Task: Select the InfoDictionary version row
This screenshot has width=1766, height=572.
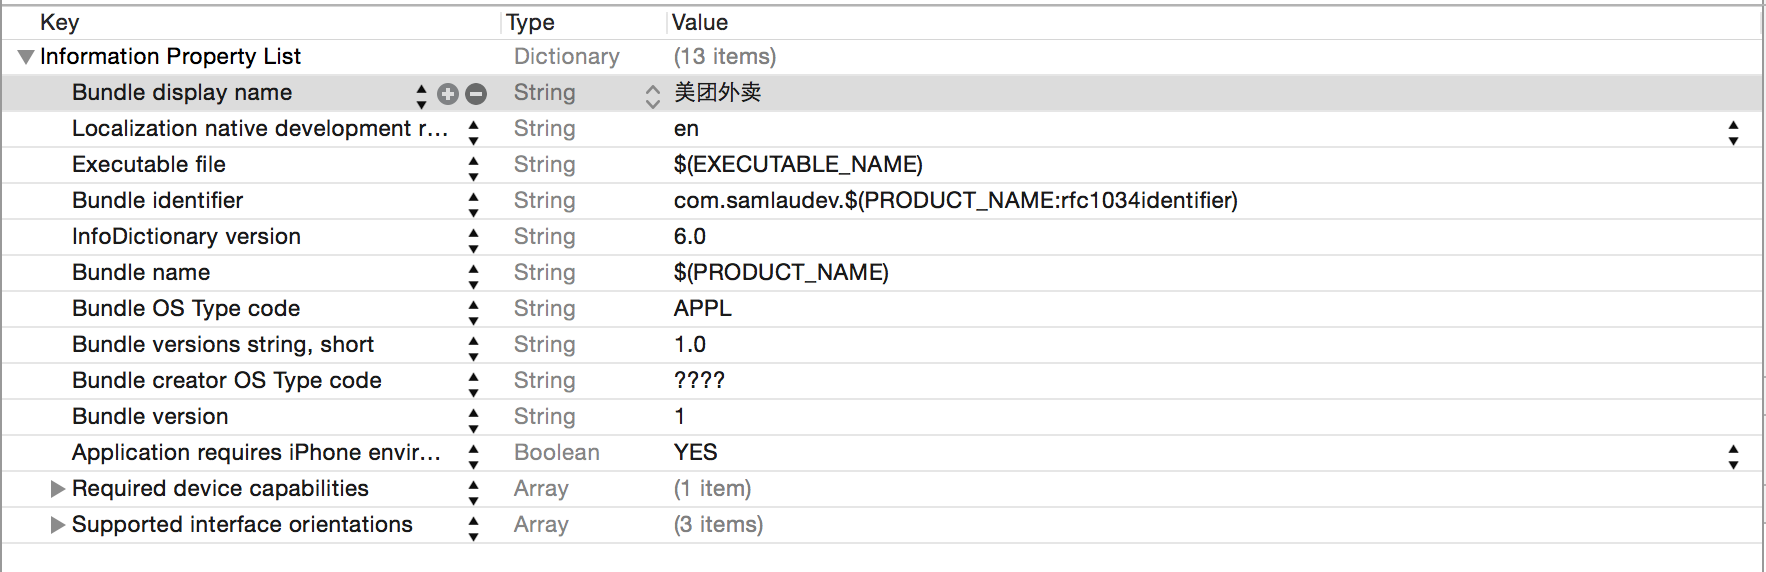Action: click(x=882, y=237)
